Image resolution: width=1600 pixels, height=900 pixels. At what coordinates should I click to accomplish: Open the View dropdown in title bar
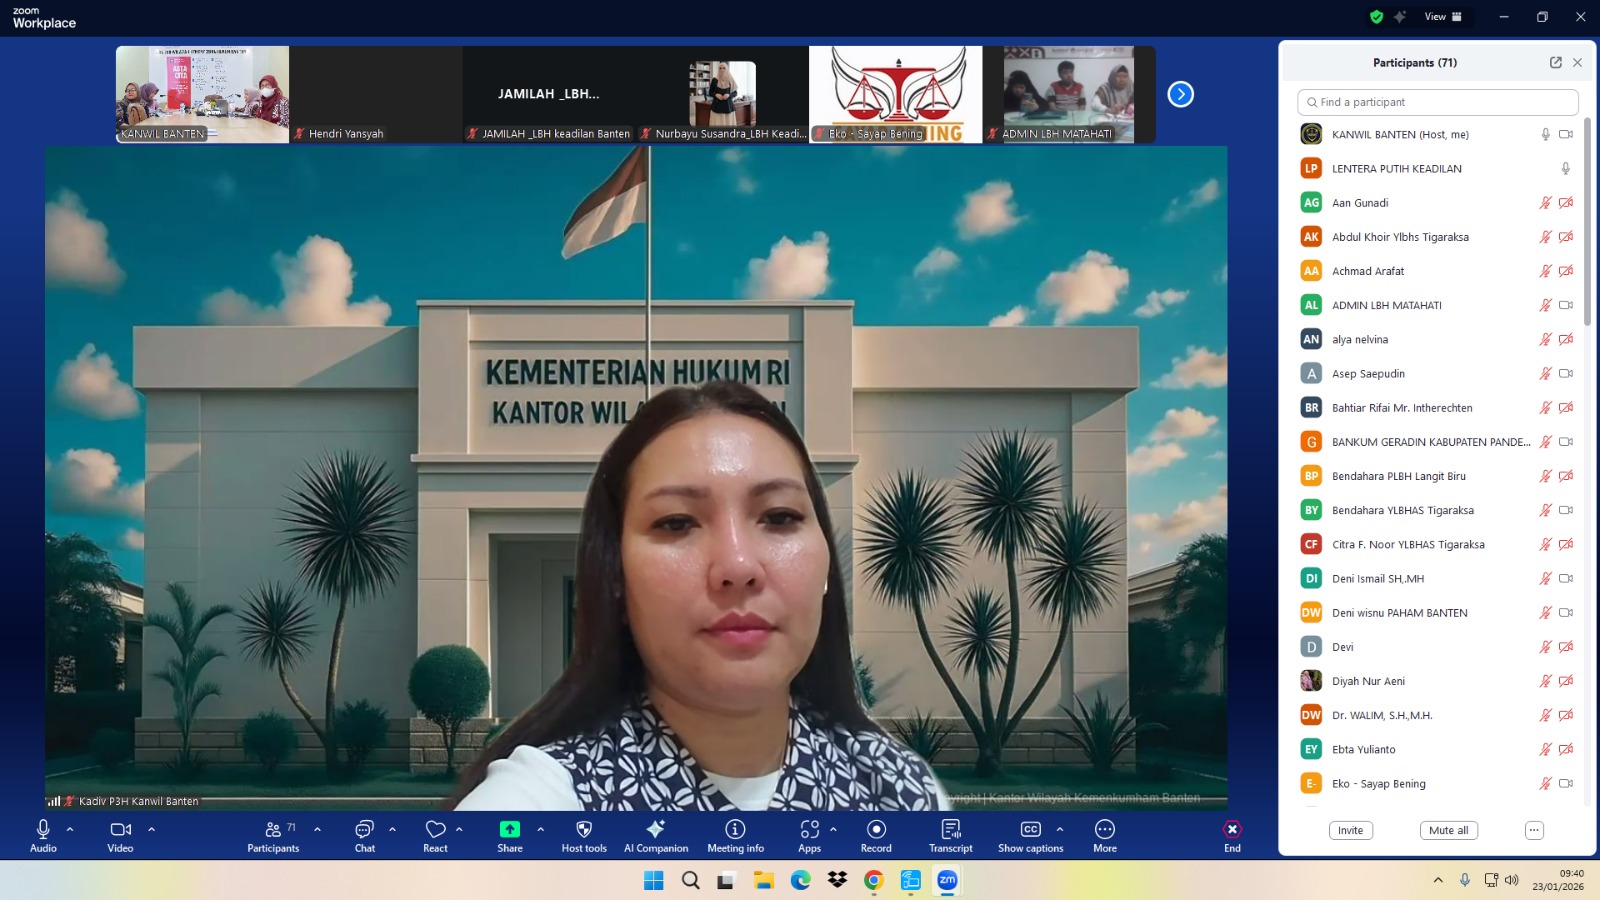(x=1442, y=17)
